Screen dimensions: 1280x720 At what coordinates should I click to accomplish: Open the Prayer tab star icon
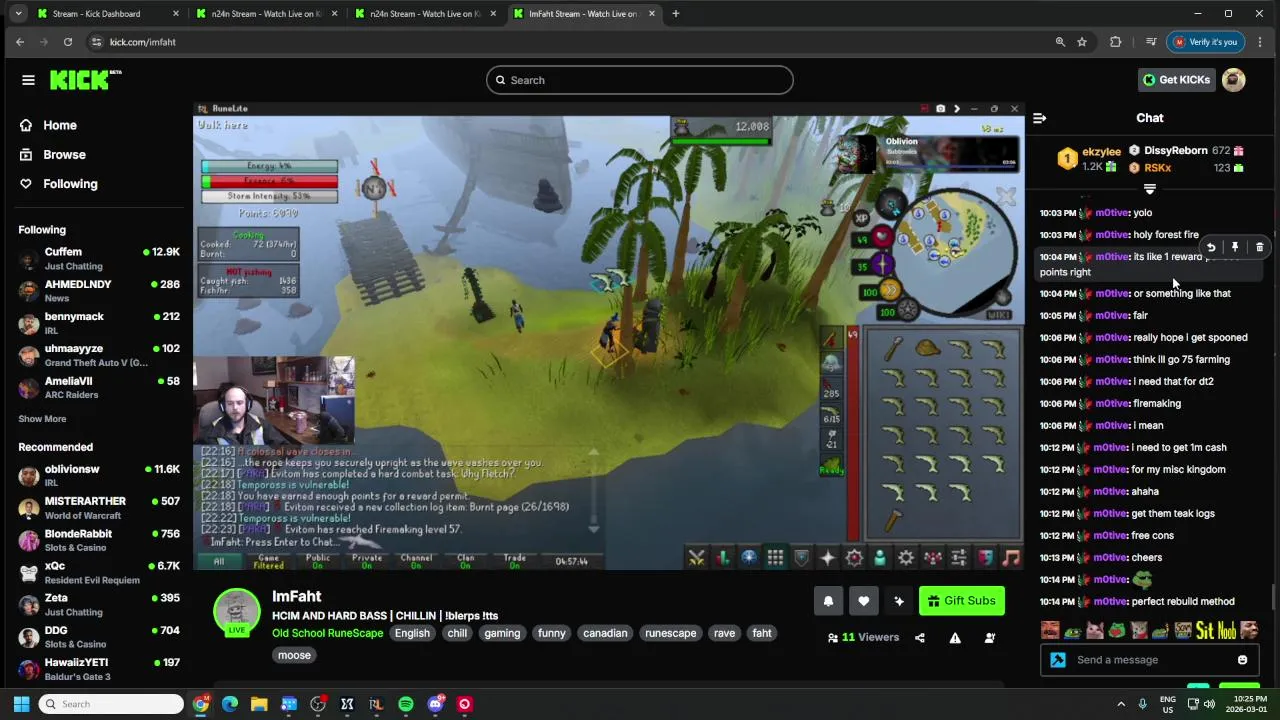827,558
